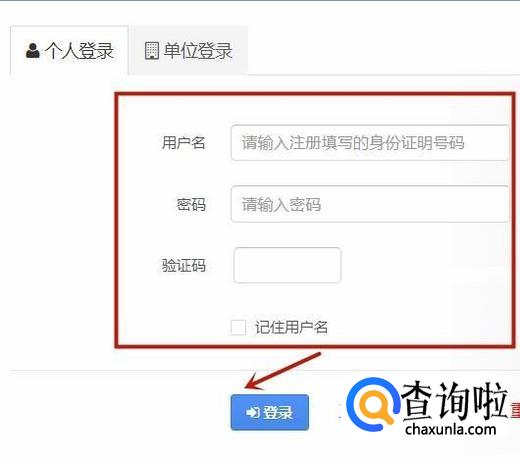This screenshot has width=520, height=460.
Task: Focus the 验证码 captcha input box
Action: click(x=287, y=265)
